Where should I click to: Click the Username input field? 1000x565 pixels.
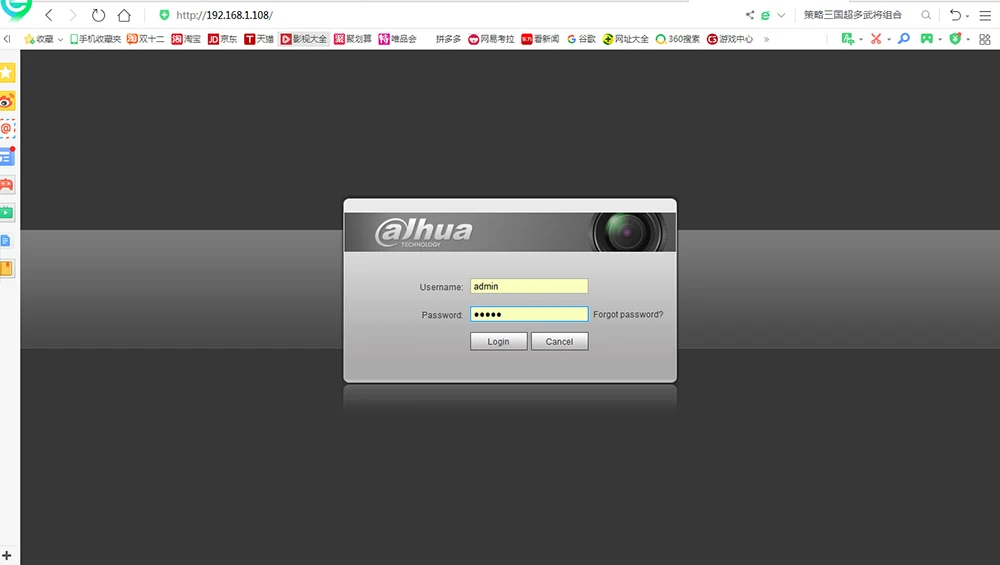click(529, 286)
